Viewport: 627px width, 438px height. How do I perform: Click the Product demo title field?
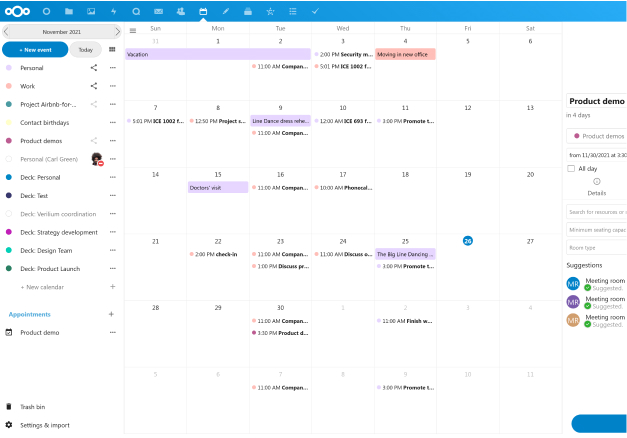pyautogui.click(x=597, y=101)
